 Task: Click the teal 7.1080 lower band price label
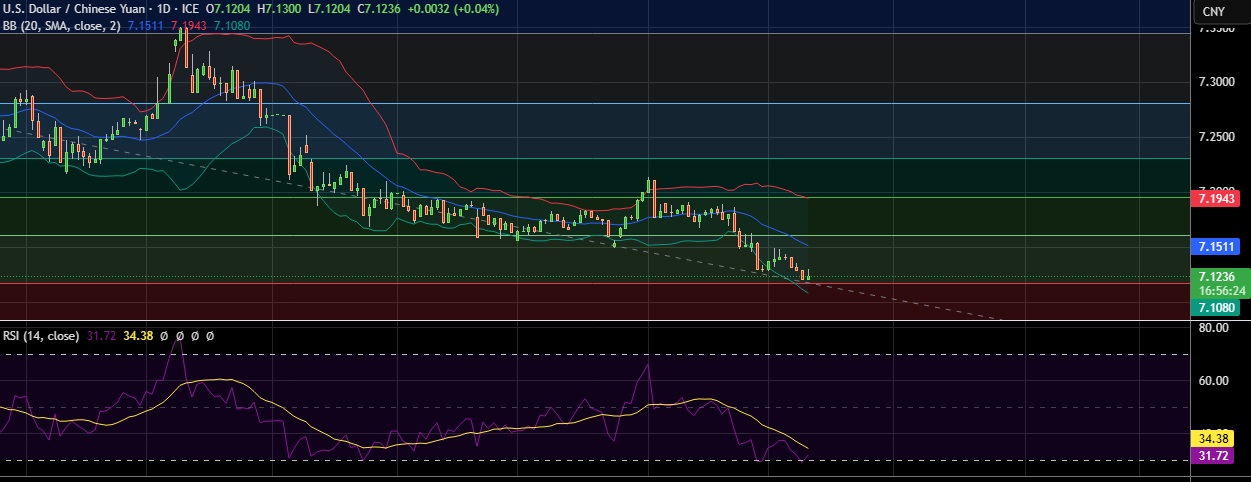pyautogui.click(x=1219, y=309)
